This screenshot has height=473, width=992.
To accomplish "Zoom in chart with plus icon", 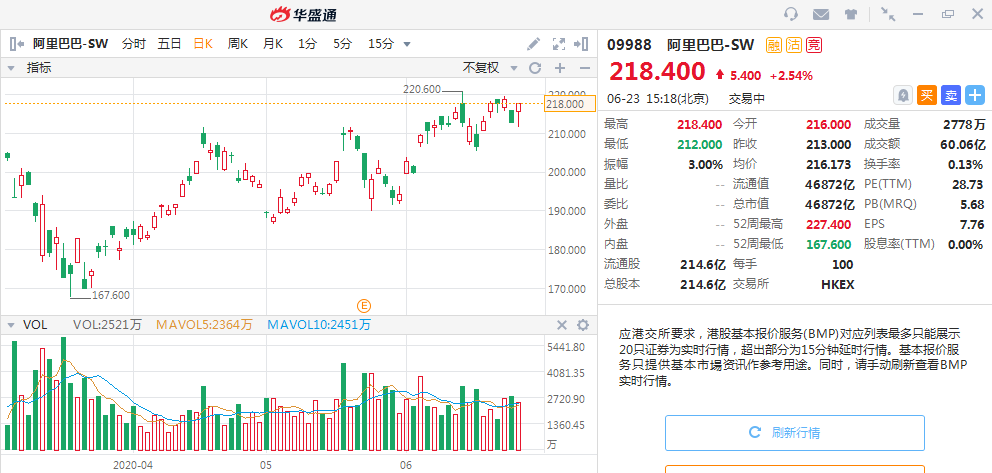I will coord(560,68).
